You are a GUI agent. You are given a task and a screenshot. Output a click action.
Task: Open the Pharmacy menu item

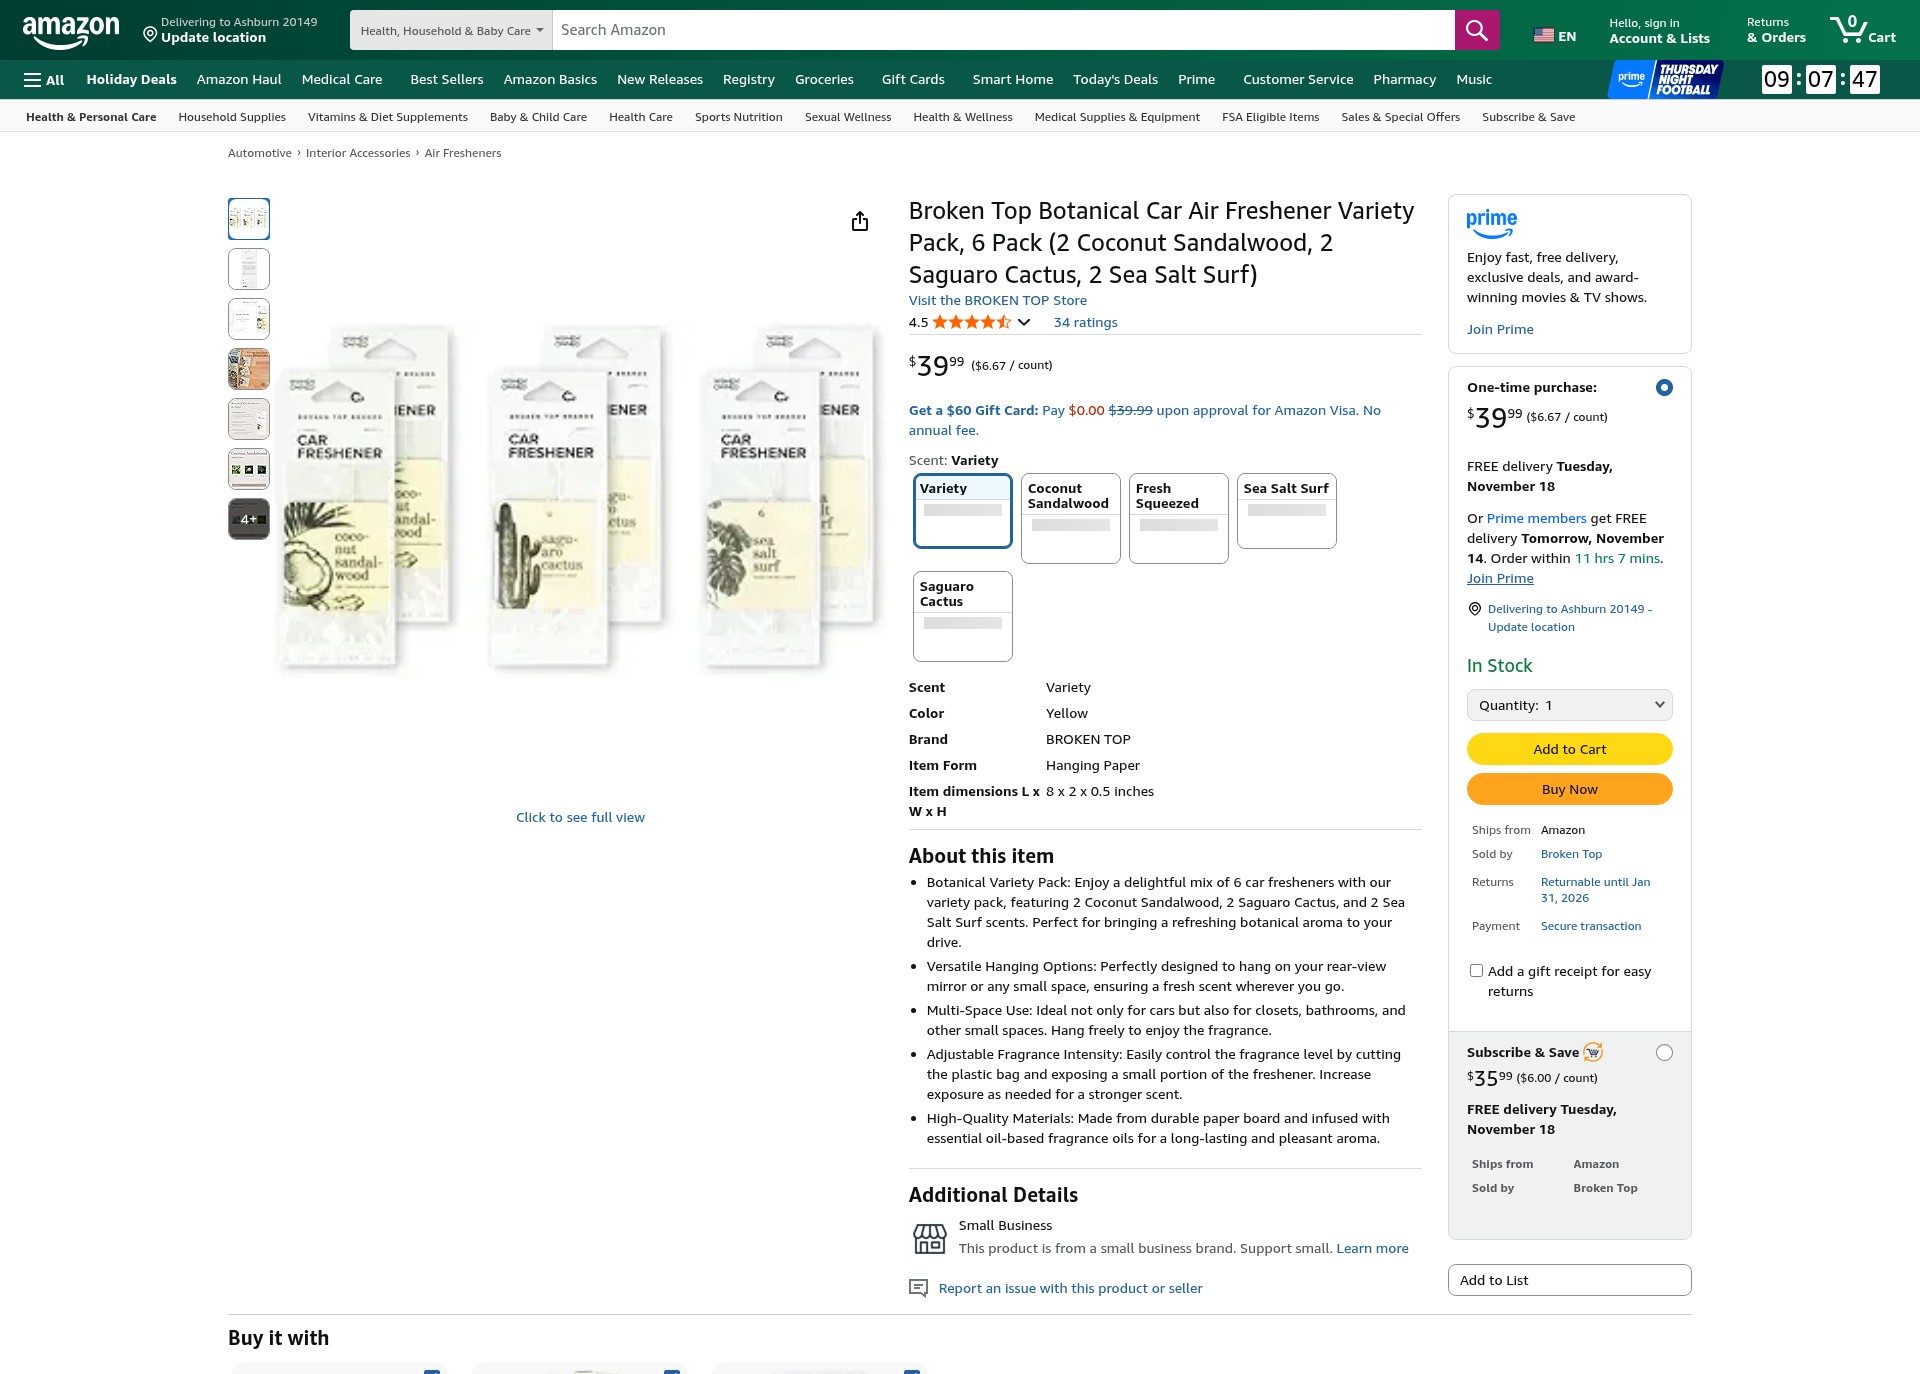1404,80
